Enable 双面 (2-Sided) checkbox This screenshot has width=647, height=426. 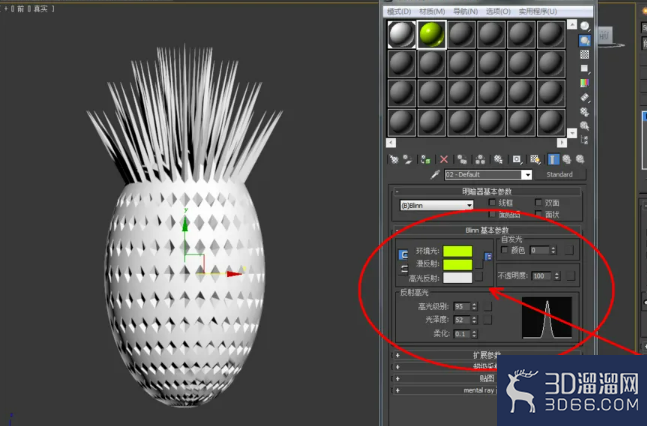[x=538, y=202]
